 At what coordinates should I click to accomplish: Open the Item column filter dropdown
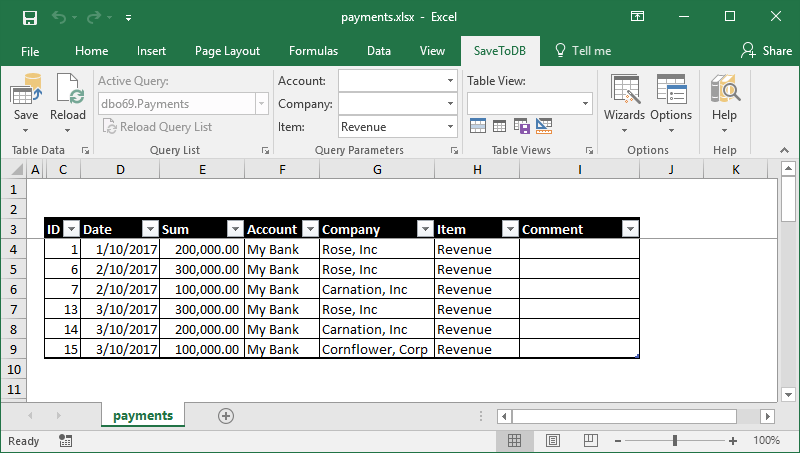pos(510,230)
